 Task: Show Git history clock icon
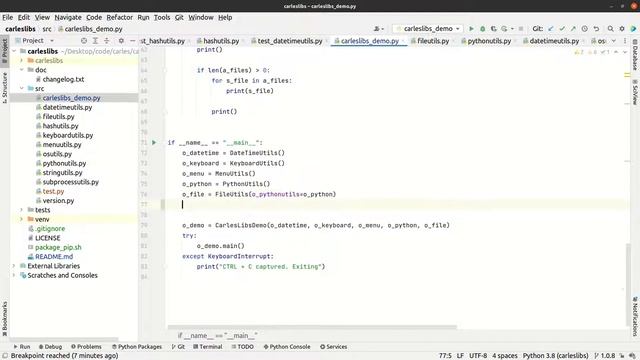(x=584, y=29)
